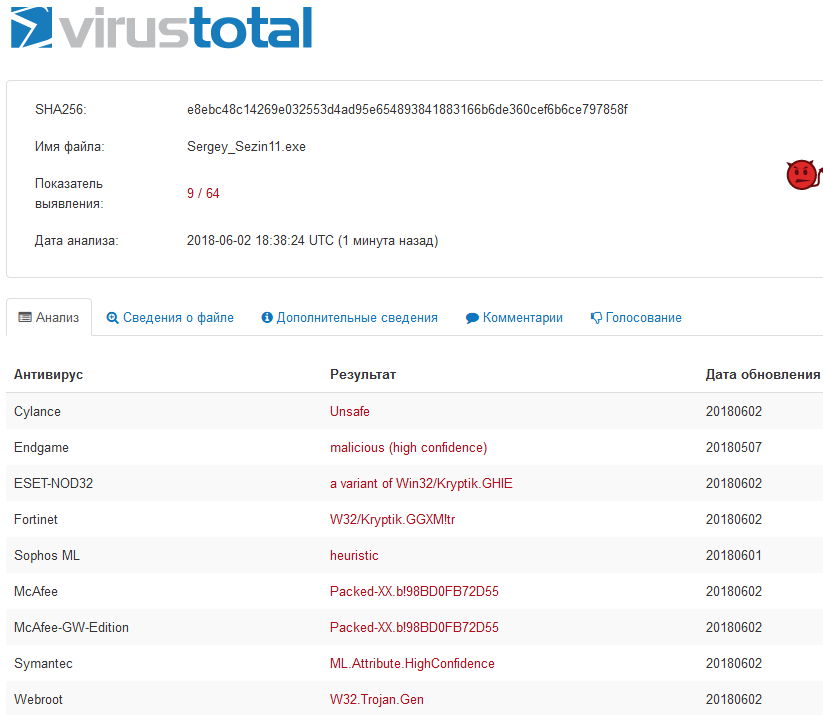Click the VirusTotal logo
This screenshot has height=715, width=823.
pos(161,28)
